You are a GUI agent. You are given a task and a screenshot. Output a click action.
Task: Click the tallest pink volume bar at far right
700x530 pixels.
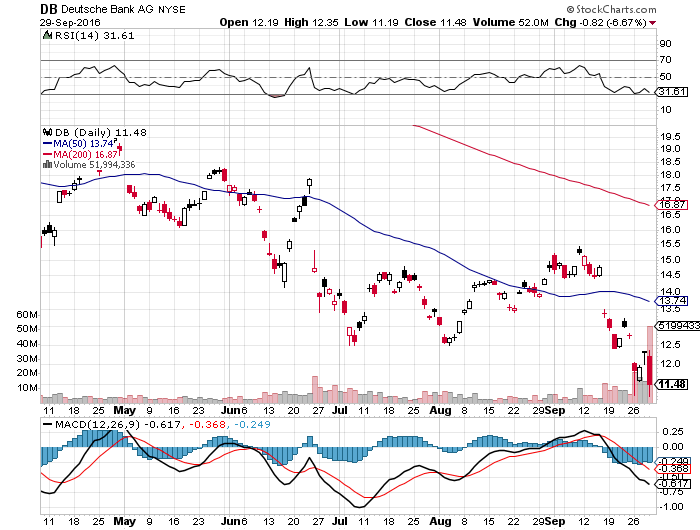coord(650,364)
